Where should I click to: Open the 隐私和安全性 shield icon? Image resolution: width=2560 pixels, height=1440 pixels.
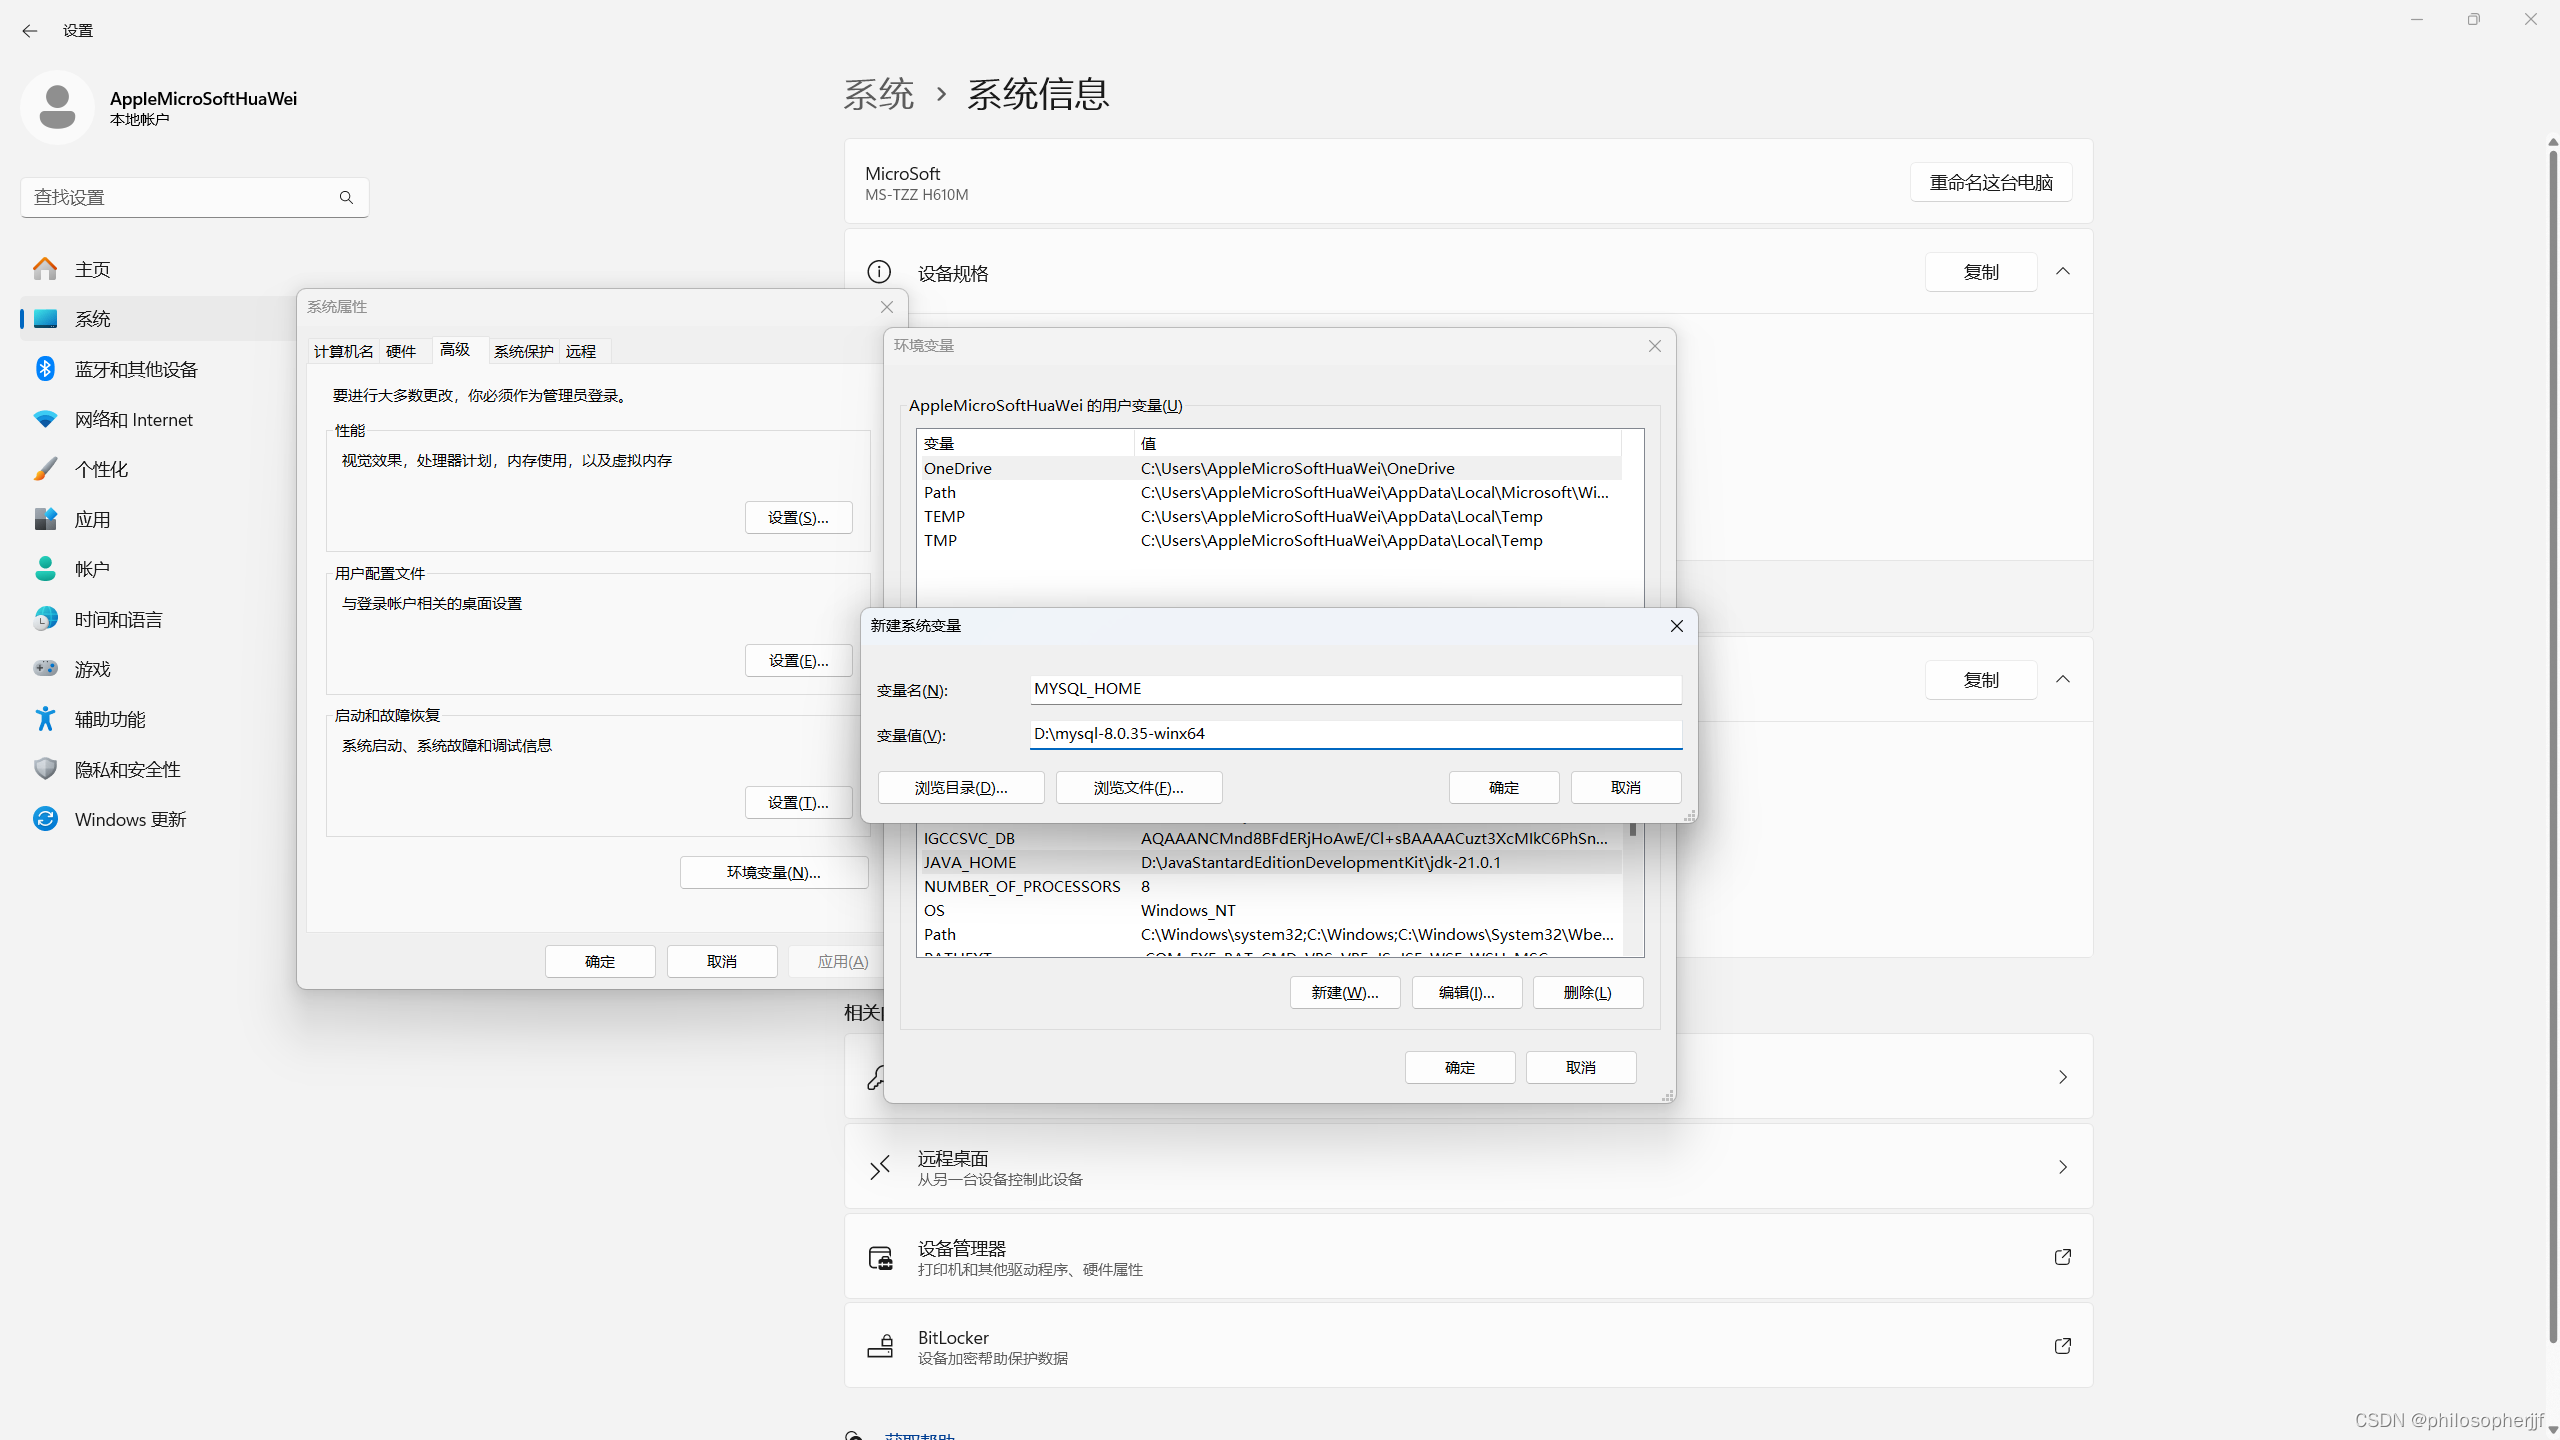click(45, 769)
